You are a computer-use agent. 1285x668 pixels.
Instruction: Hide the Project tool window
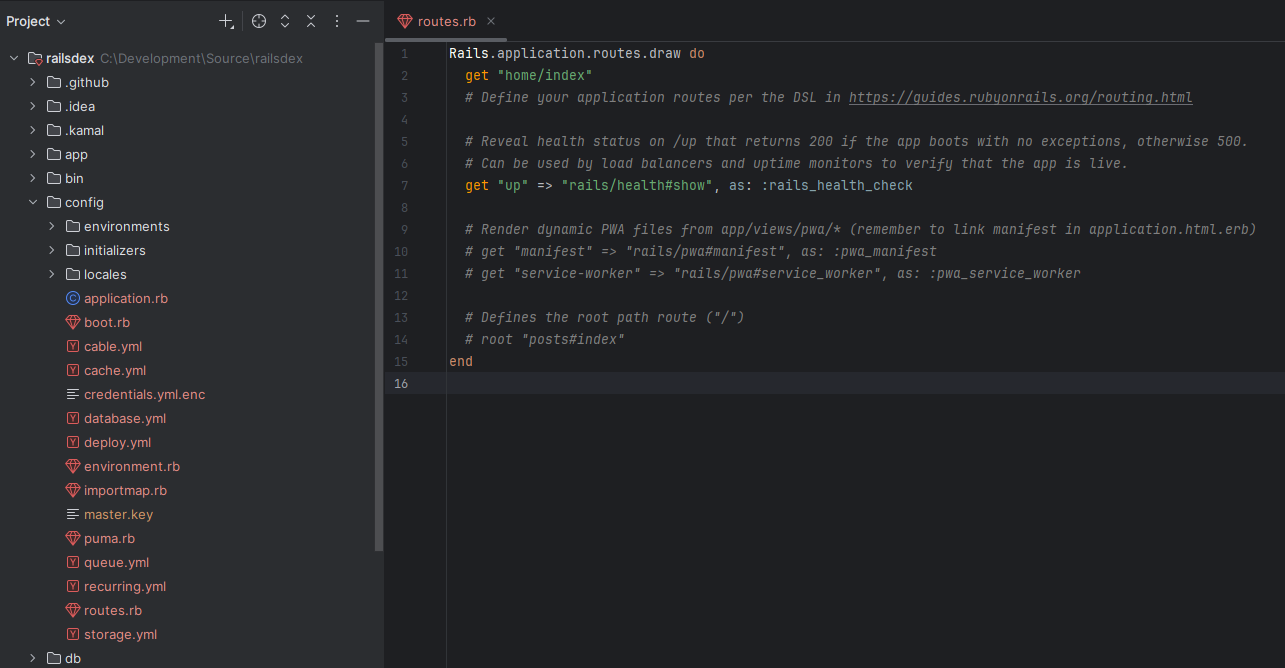click(363, 21)
